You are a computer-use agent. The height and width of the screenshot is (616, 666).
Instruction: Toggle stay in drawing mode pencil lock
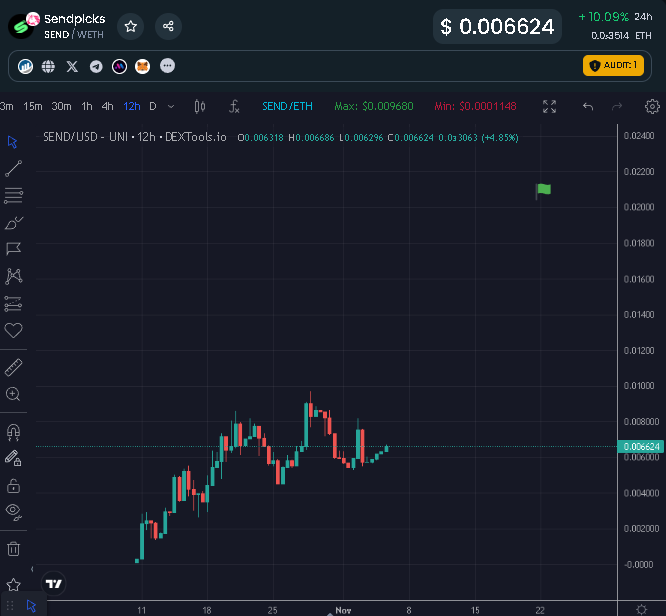pos(13,458)
